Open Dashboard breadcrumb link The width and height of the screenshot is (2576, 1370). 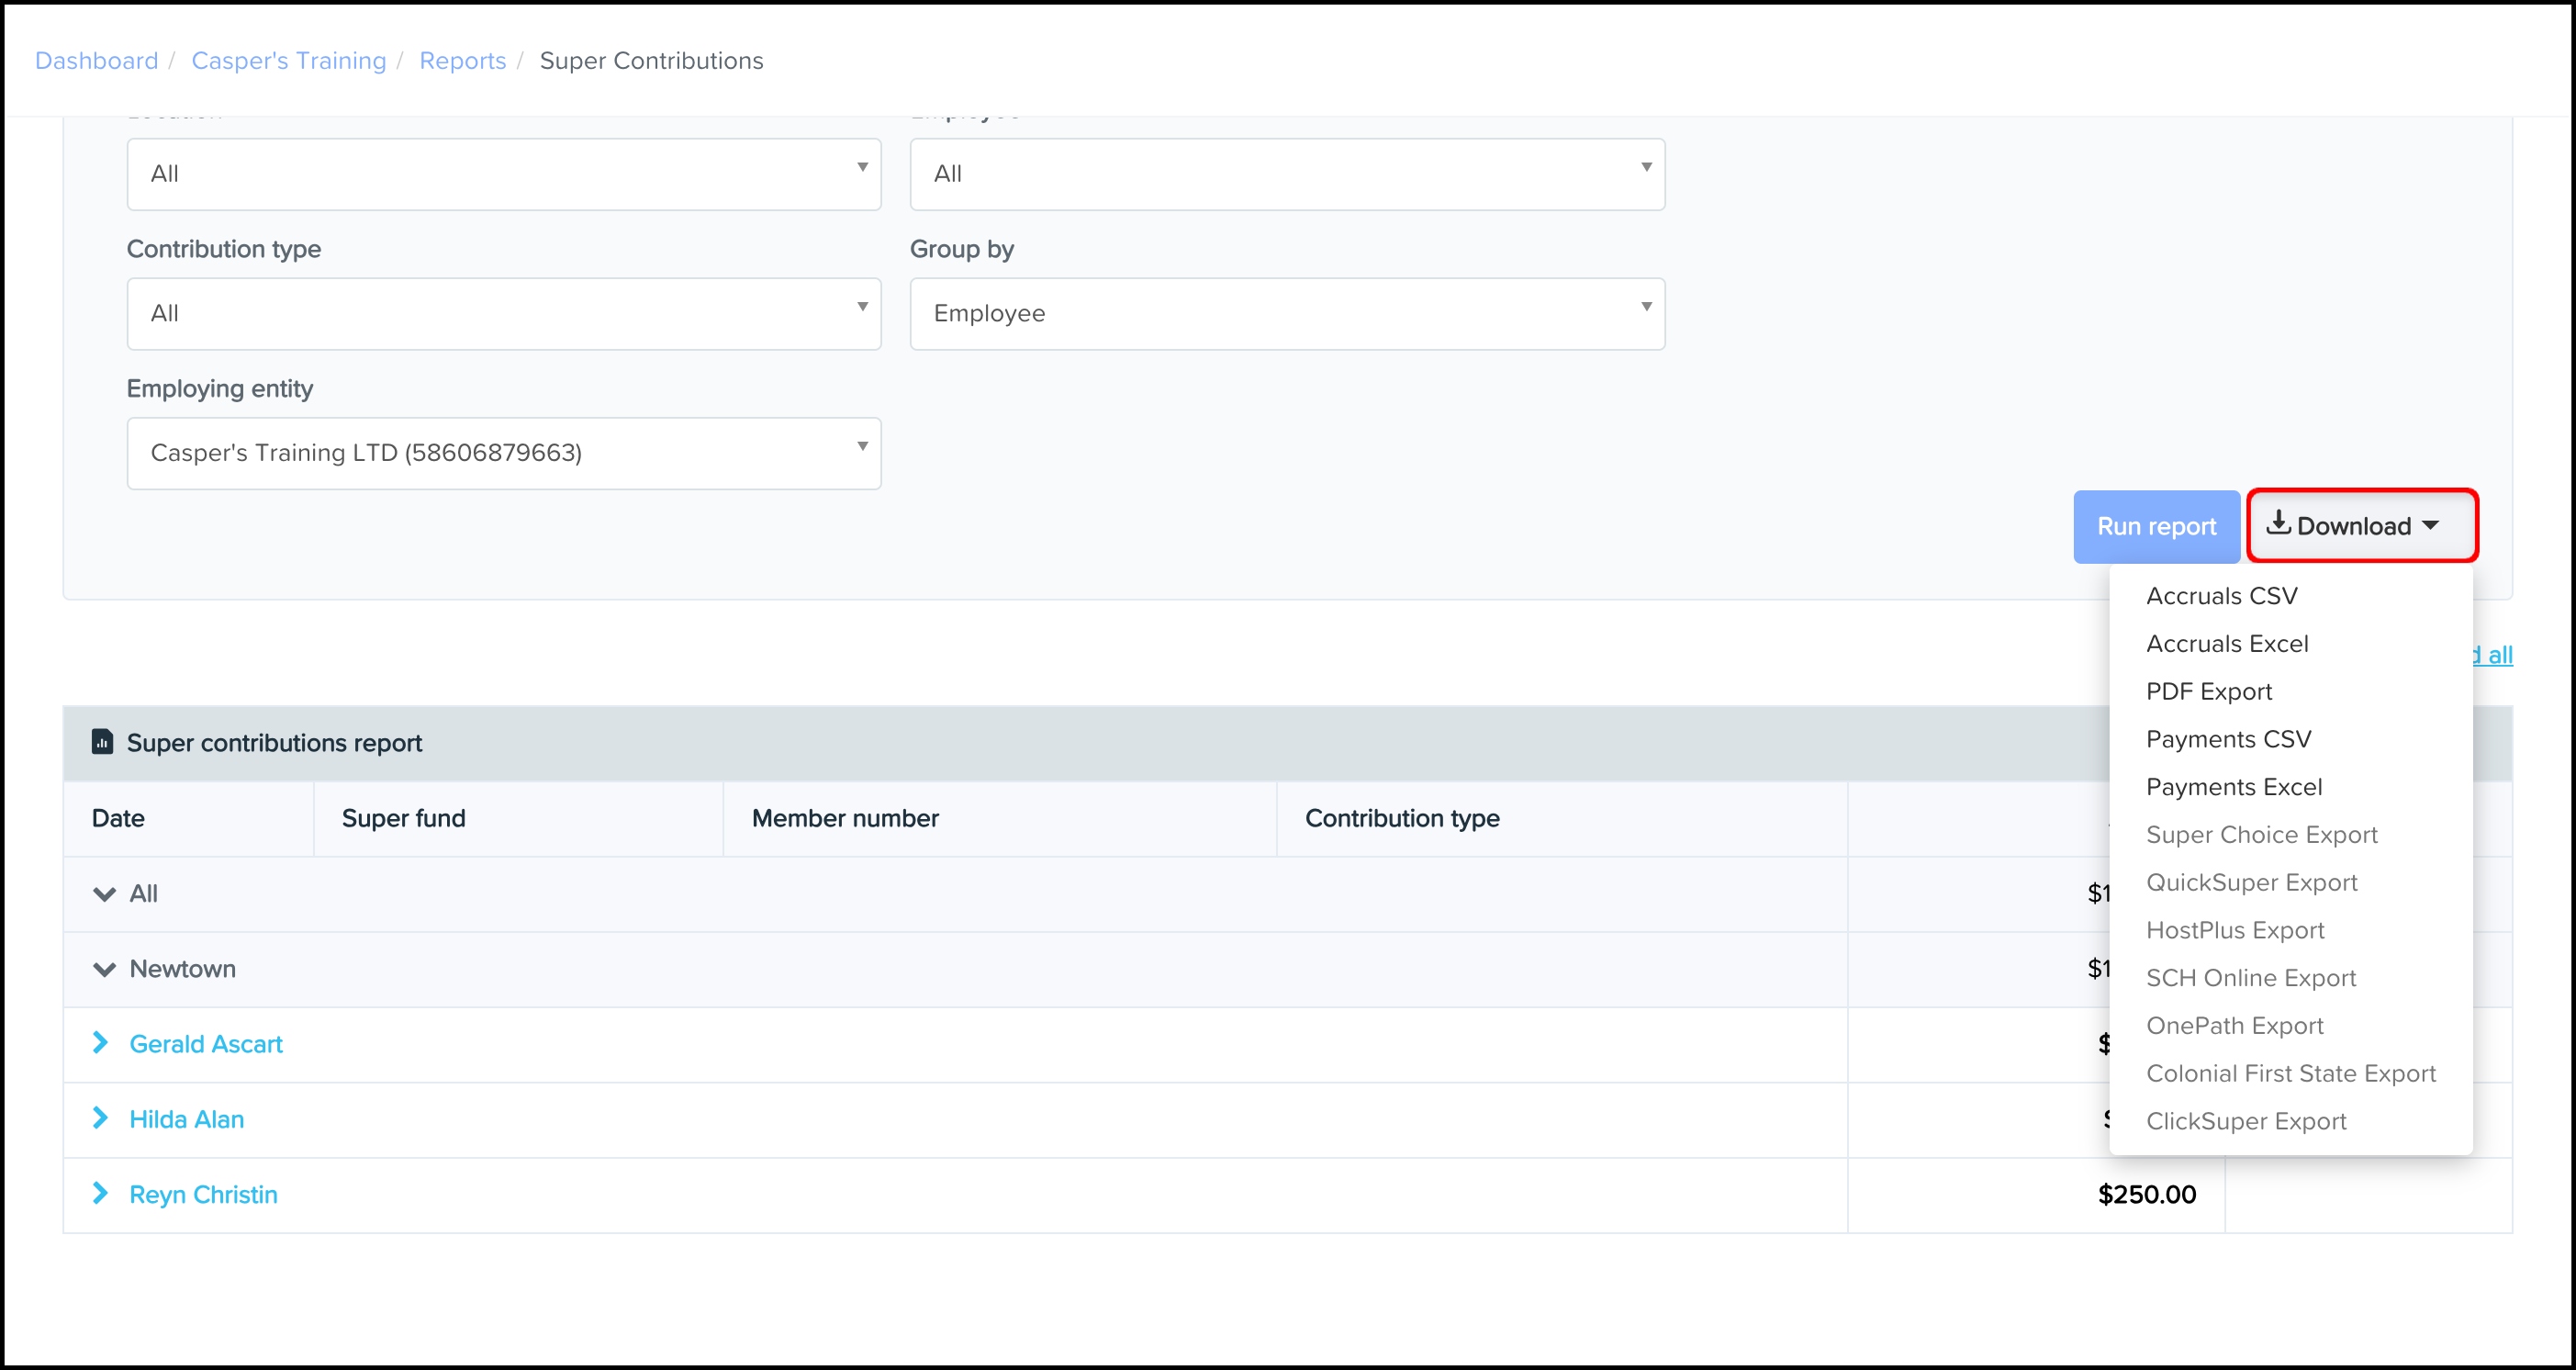(96, 61)
